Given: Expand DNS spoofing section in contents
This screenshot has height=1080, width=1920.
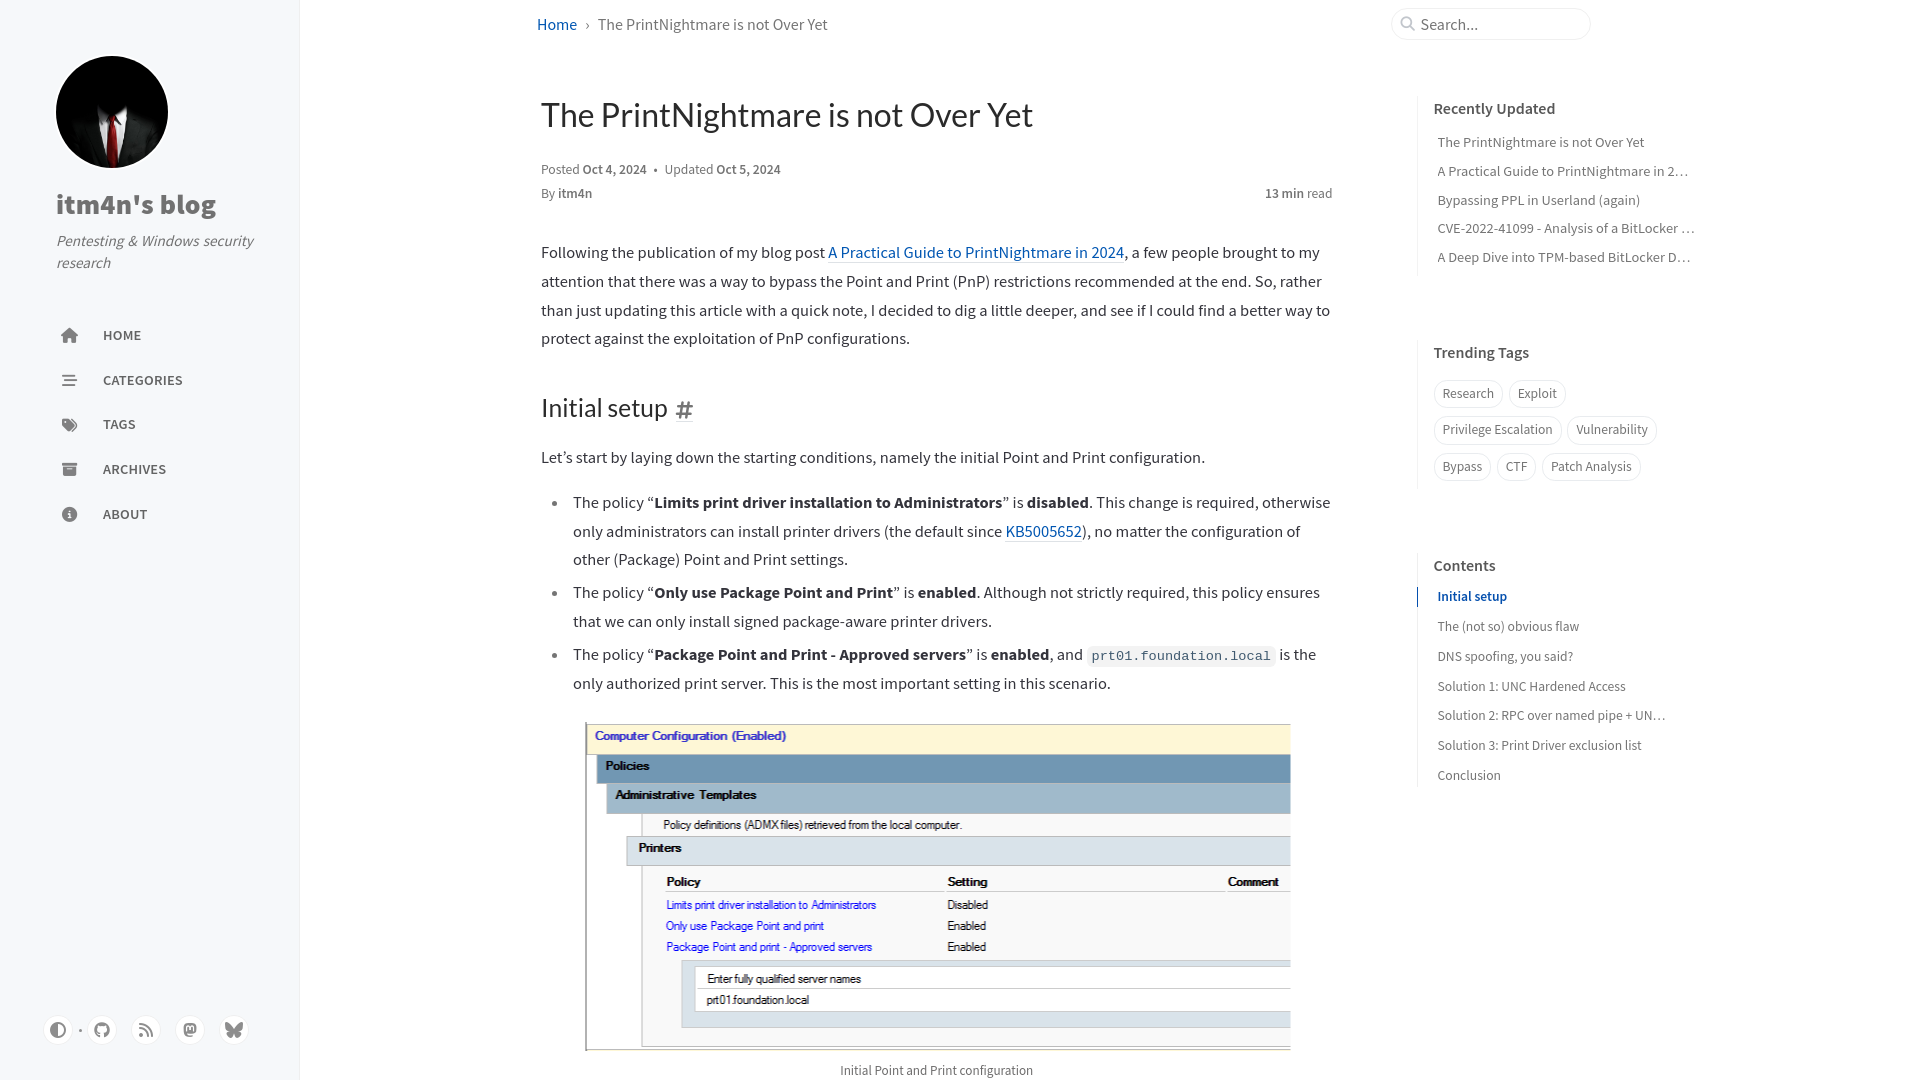Looking at the screenshot, I should pos(1505,655).
